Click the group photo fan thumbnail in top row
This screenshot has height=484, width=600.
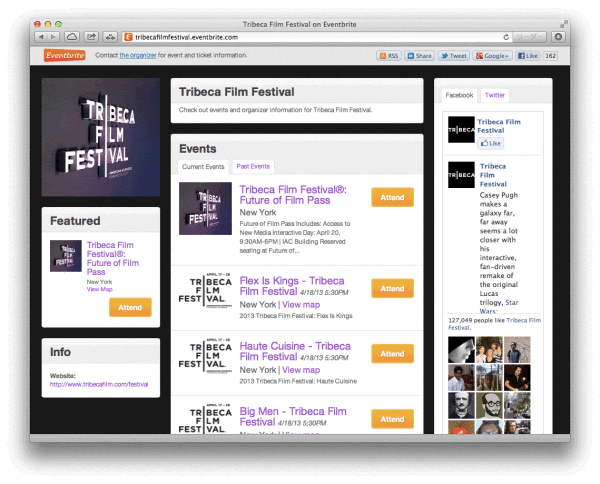point(489,349)
